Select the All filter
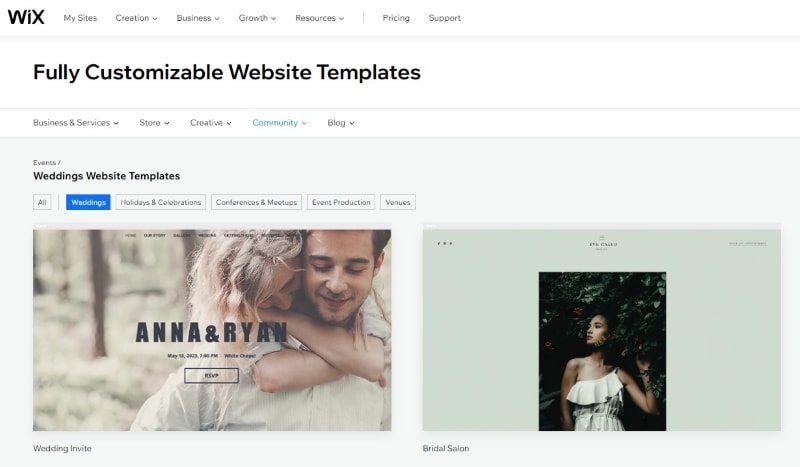800x467 pixels. pos(42,202)
